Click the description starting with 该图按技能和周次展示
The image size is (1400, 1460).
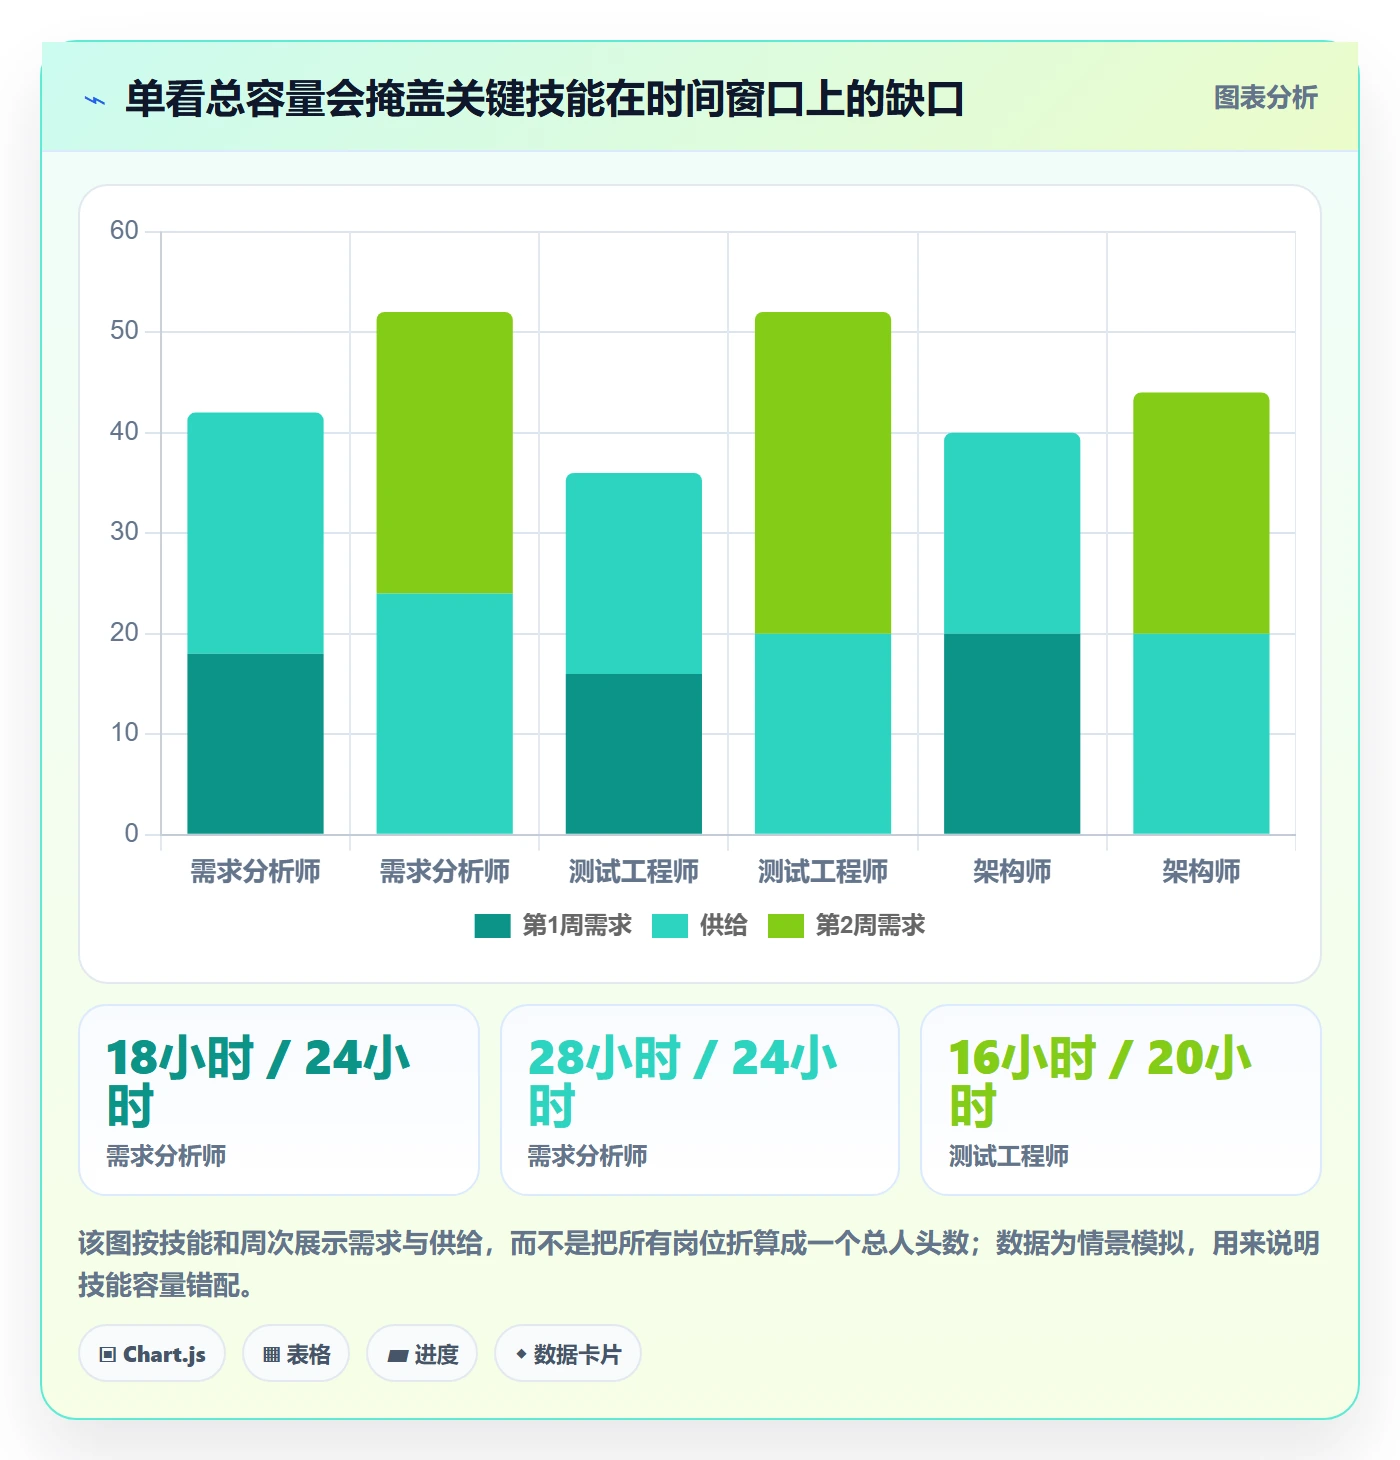pos(699,1264)
